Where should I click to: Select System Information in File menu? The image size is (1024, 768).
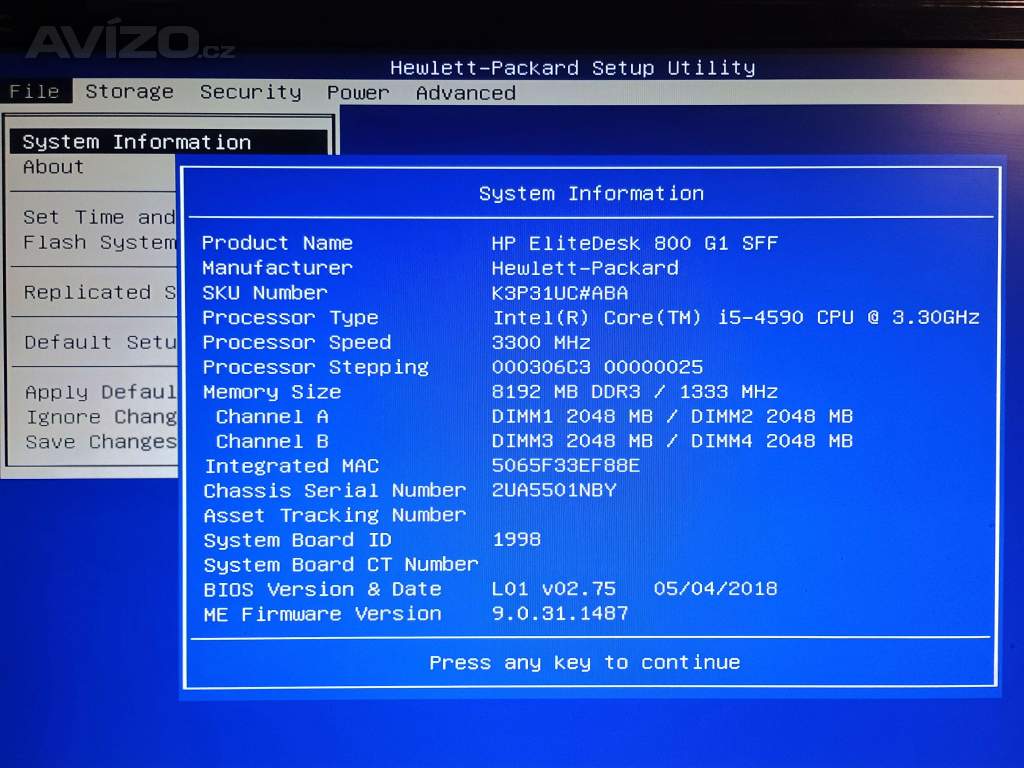click(x=168, y=142)
